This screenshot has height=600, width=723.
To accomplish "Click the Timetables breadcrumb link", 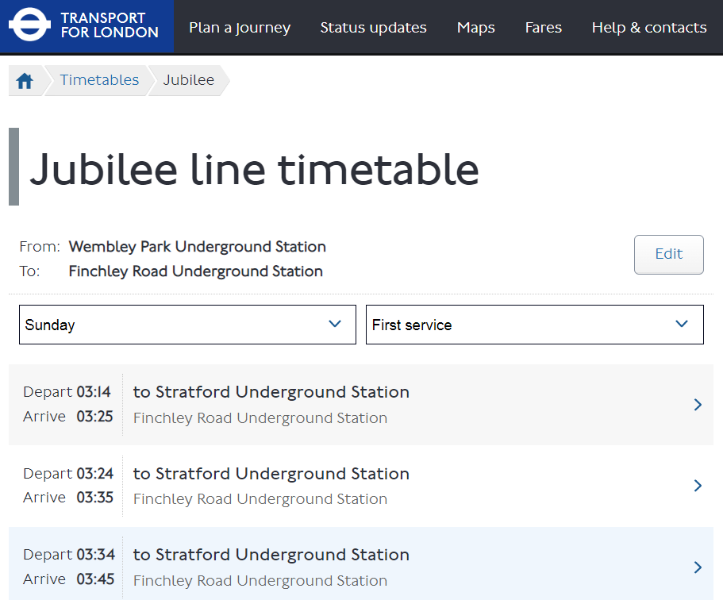I will pos(99,80).
